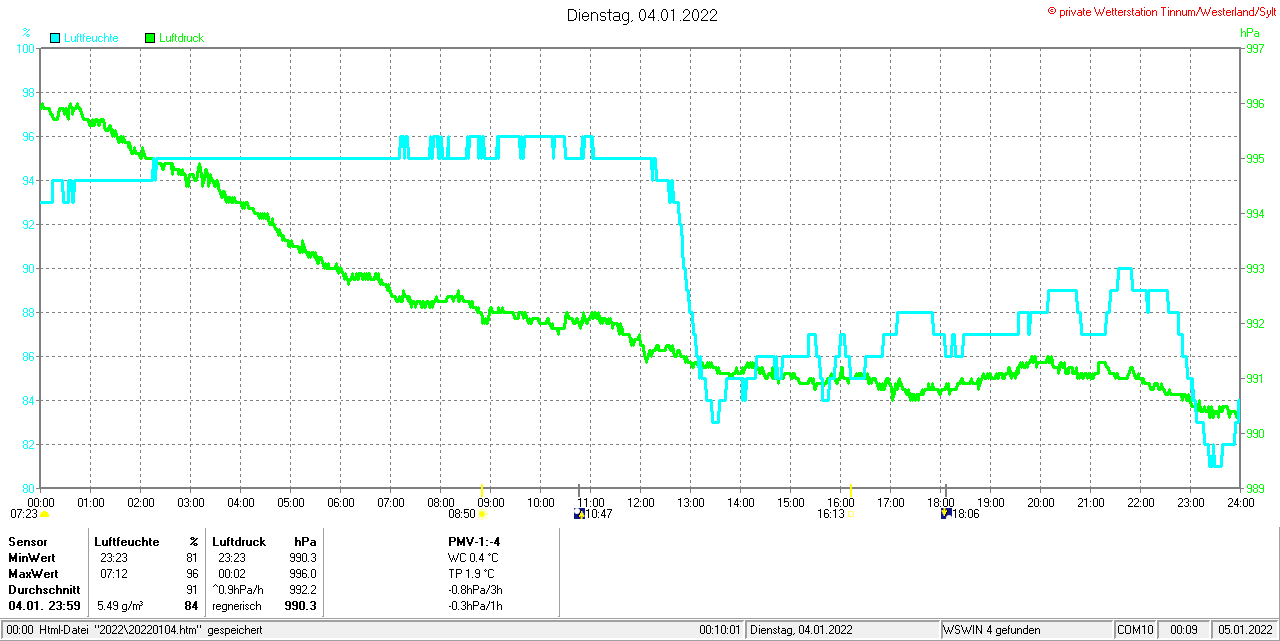Click the -0.8hPa/3h pressure trend
The height and width of the screenshot is (641, 1280).
point(475,590)
